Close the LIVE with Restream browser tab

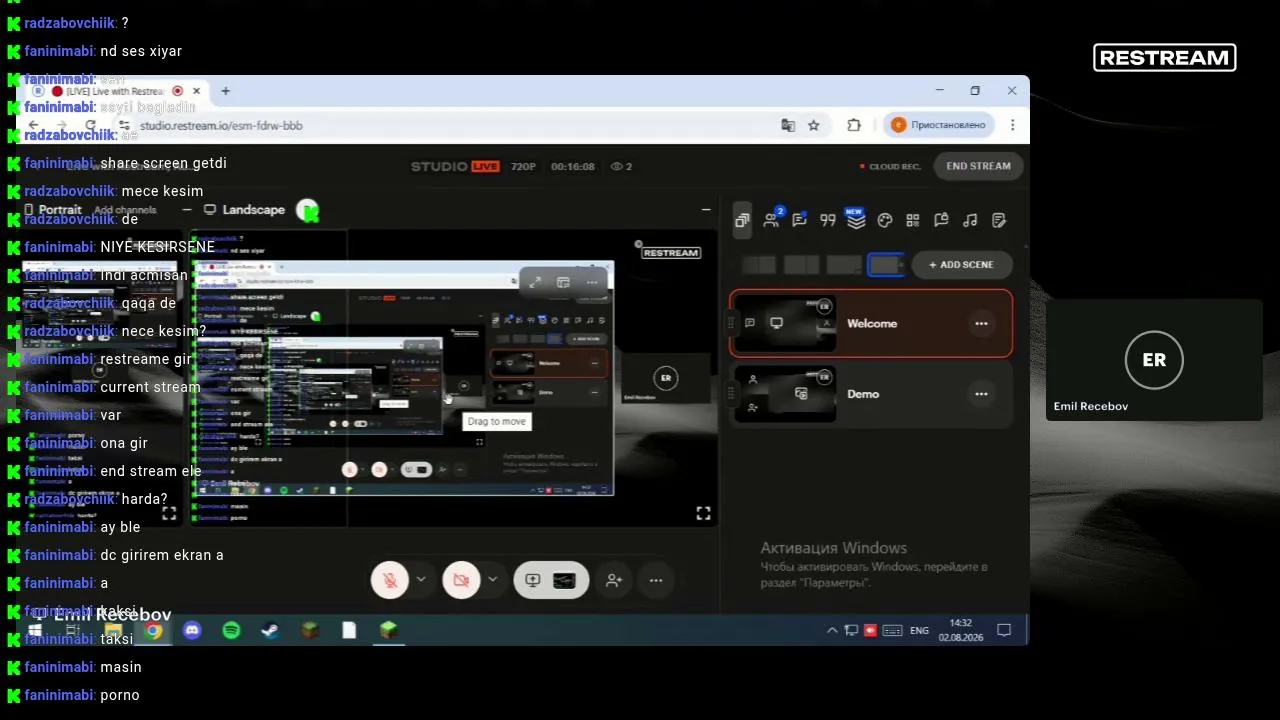(x=196, y=91)
